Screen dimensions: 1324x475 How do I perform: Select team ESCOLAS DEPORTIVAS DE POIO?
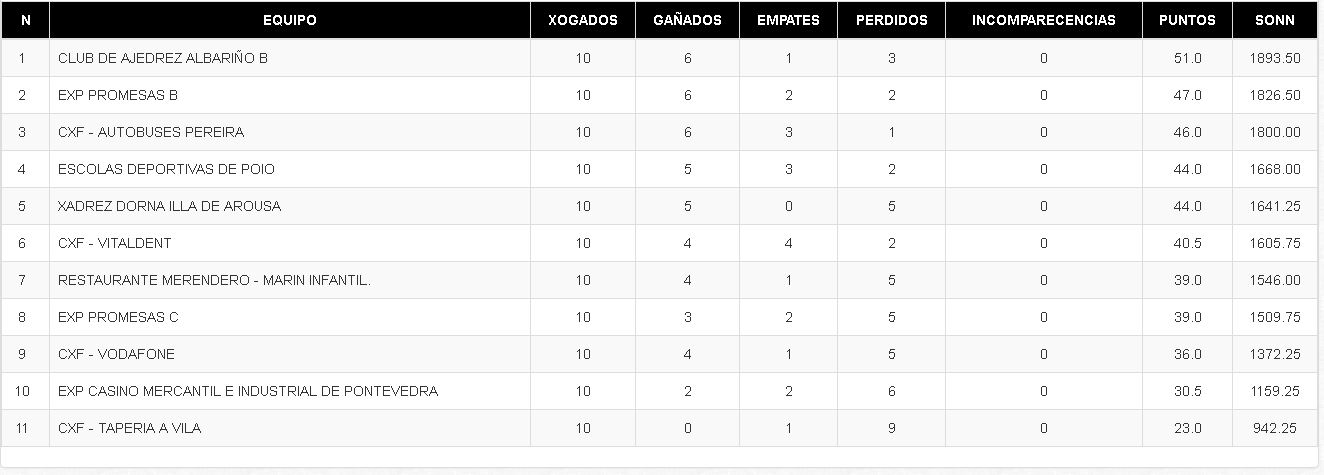coord(166,169)
